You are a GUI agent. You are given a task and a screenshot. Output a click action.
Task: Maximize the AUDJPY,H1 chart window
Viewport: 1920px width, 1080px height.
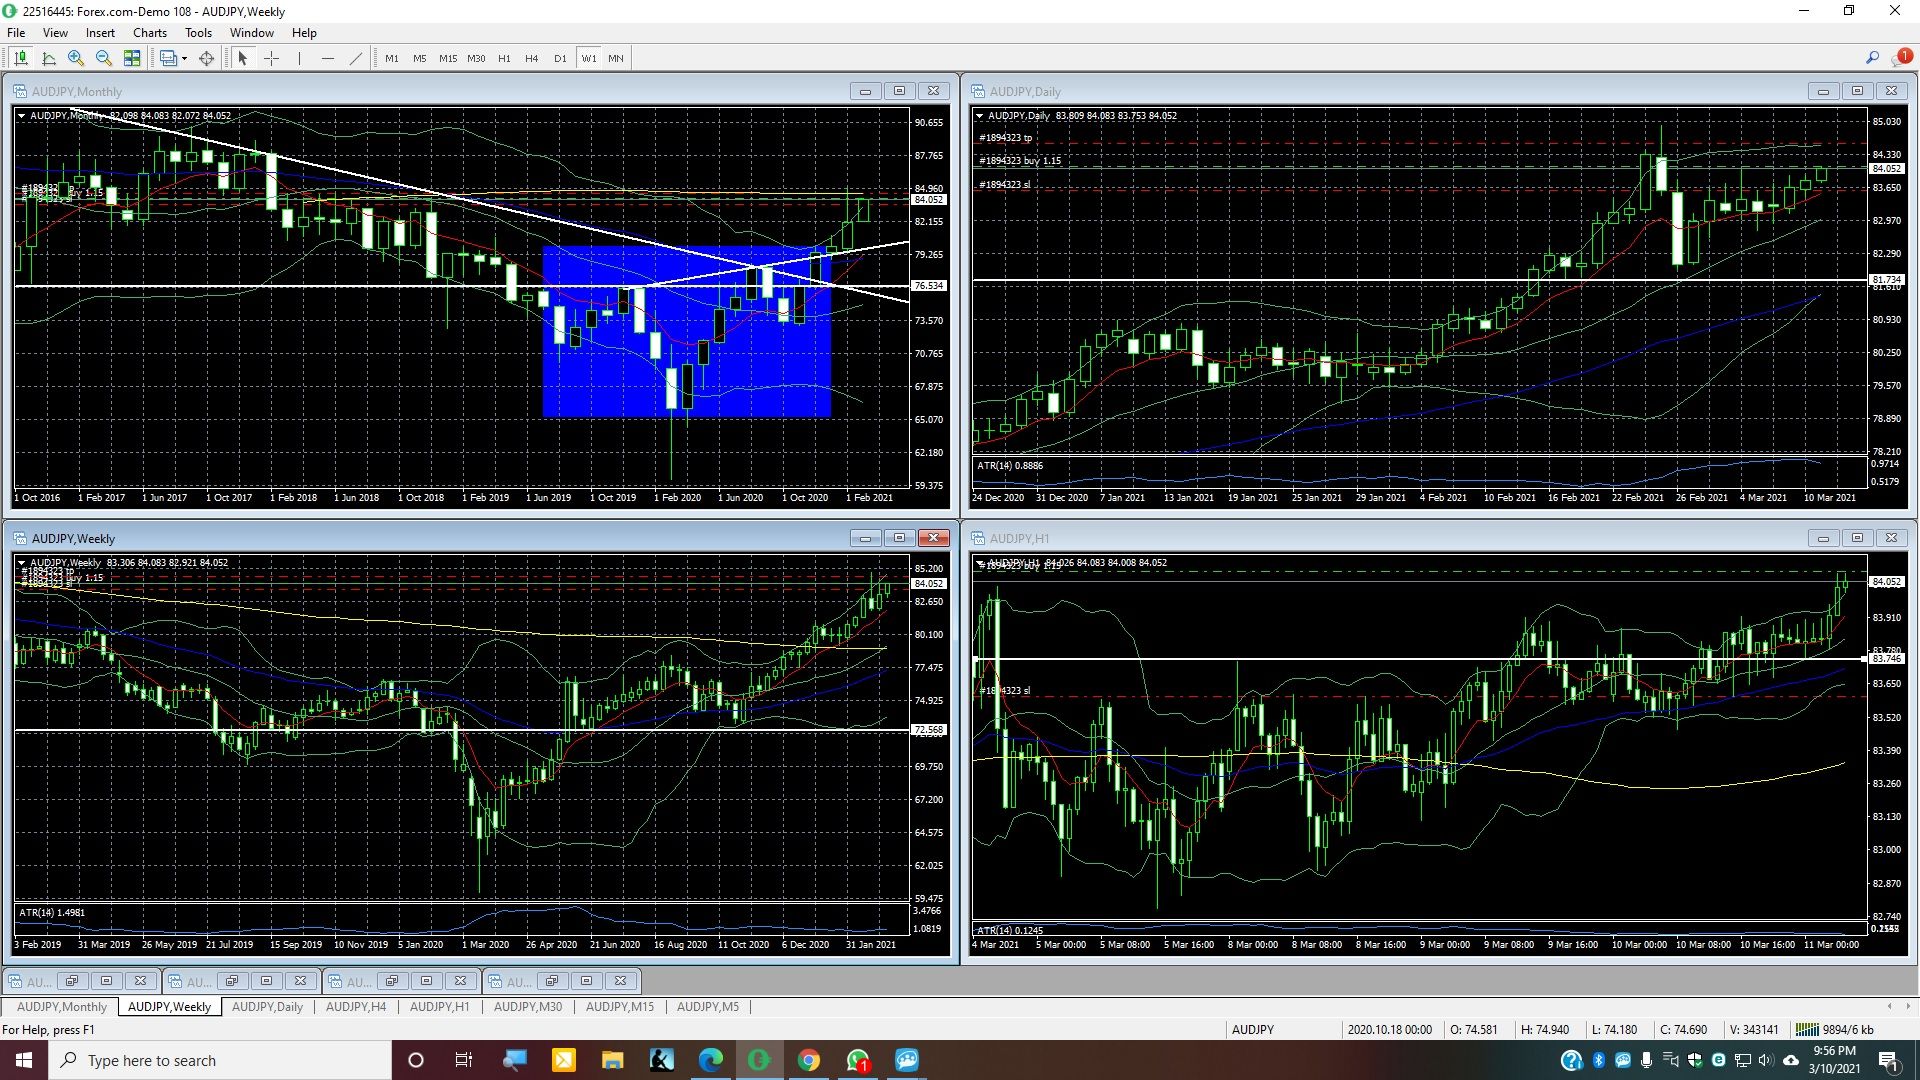(x=1857, y=538)
